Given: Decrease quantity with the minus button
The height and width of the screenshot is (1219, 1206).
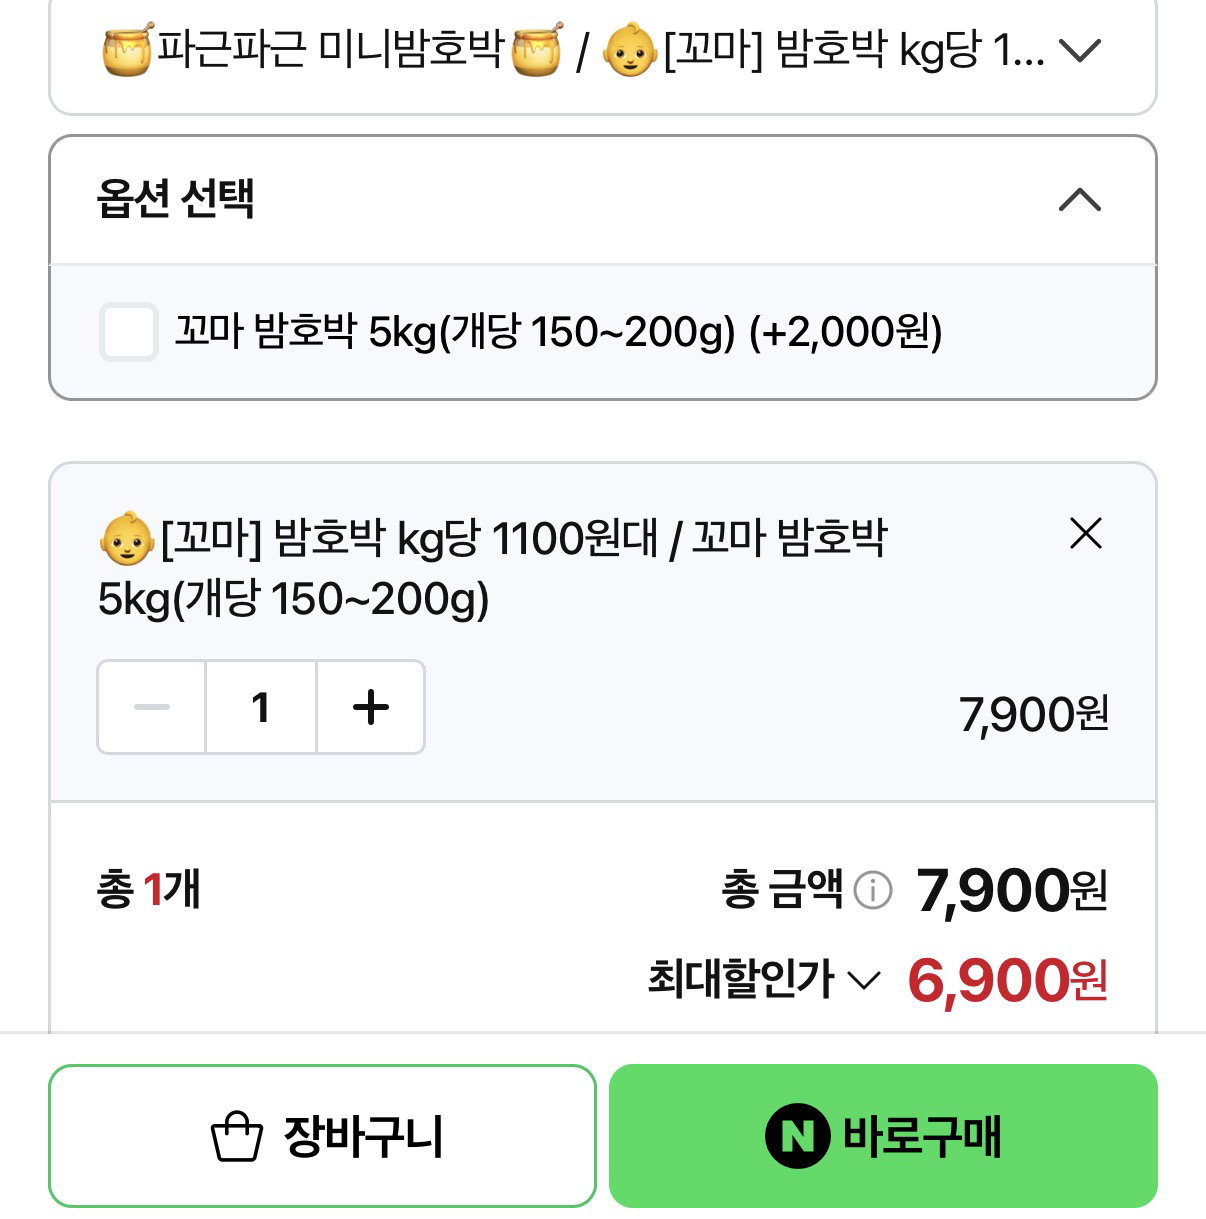Looking at the screenshot, I should [x=152, y=707].
